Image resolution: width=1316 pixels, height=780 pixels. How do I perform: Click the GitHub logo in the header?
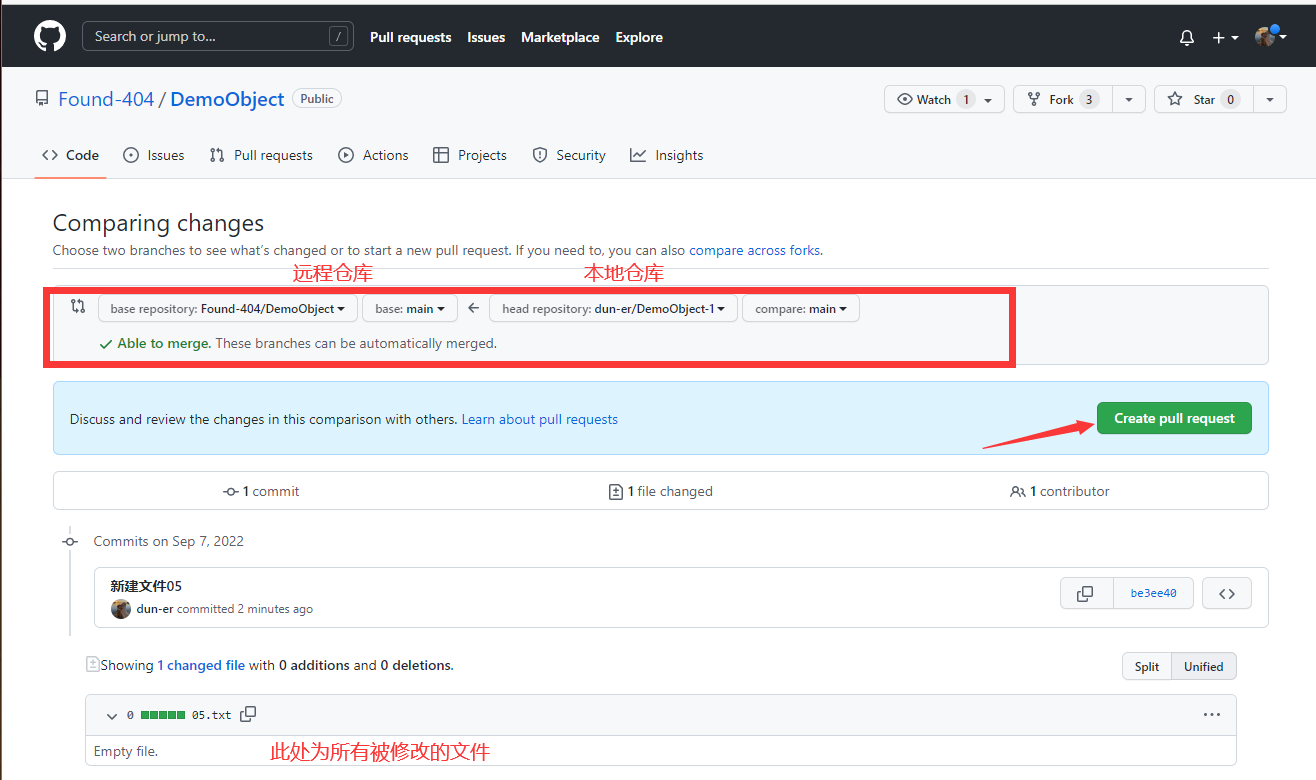click(x=49, y=36)
